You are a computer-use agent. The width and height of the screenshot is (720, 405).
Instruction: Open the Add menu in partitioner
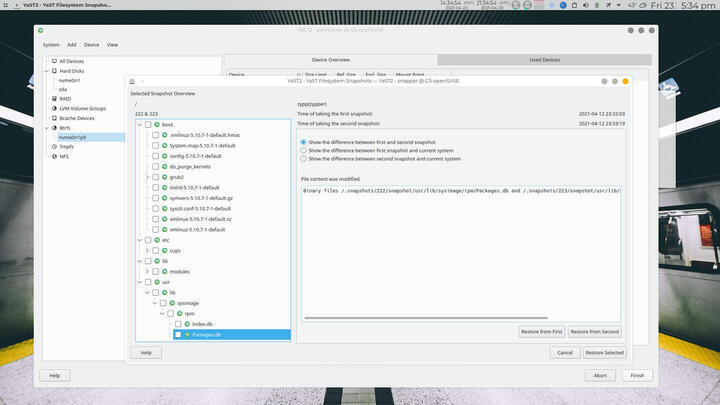click(72, 45)
